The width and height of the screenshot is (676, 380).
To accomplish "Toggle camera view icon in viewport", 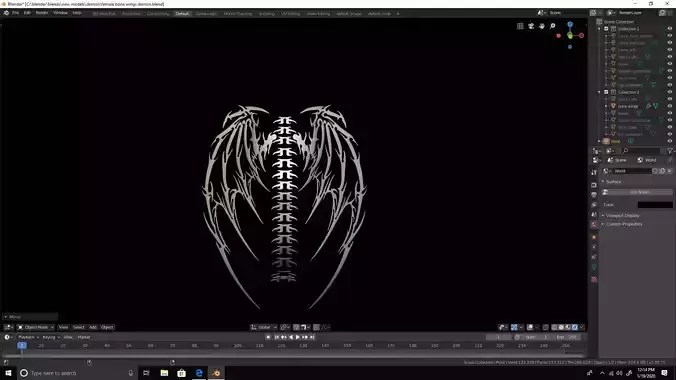I will [531, 26].
